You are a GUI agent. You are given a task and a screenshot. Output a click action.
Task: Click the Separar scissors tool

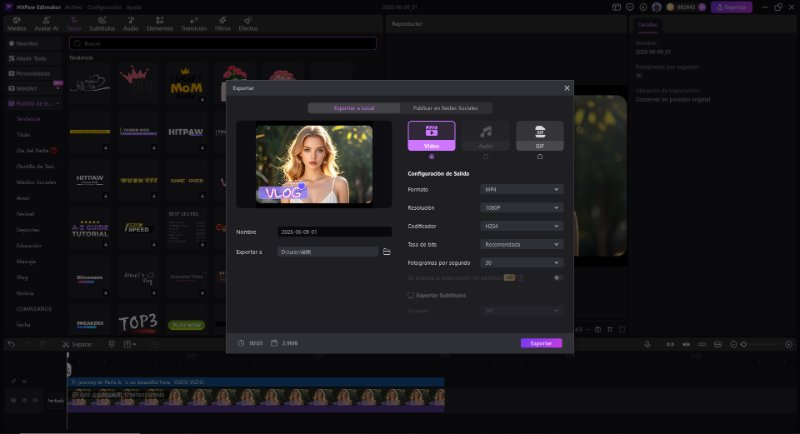pos(77,344)
